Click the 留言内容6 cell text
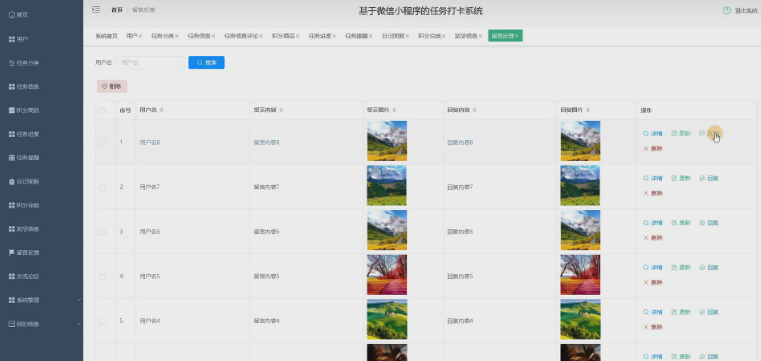Viewport: 761px width, 361px height. point(266,232)
